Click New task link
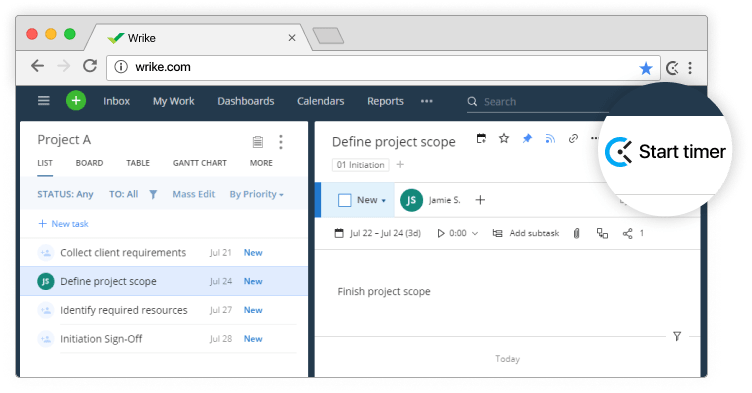 pos(63,224)
